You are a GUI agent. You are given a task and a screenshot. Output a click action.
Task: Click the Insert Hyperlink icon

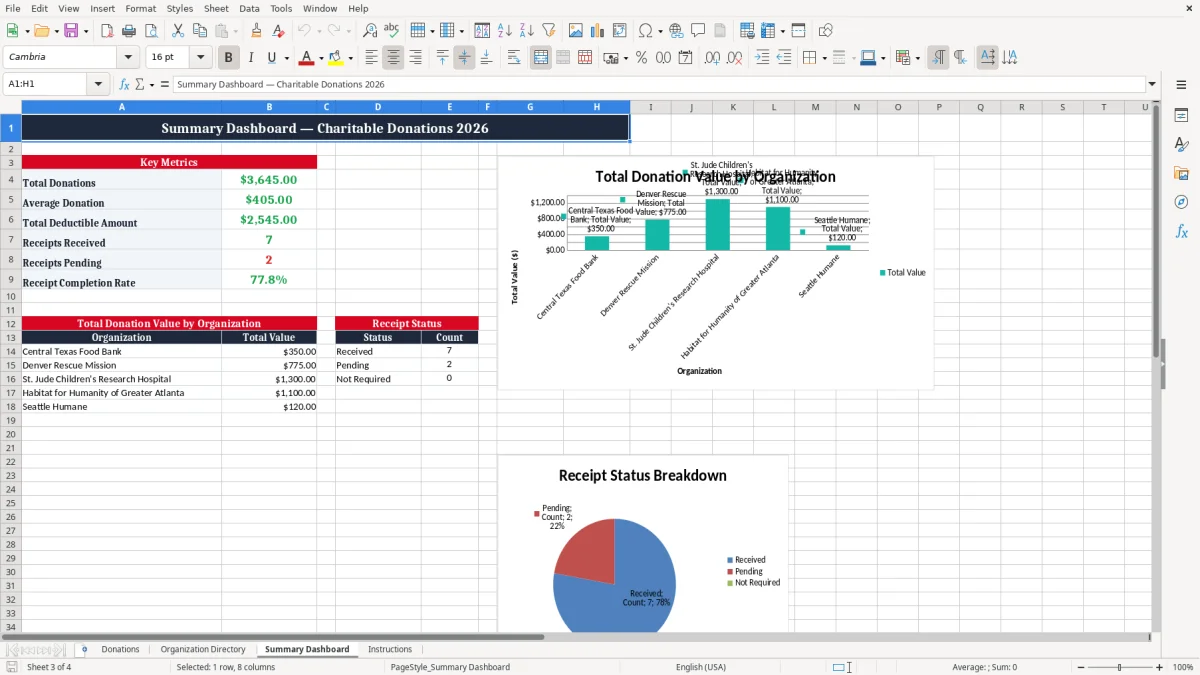(x=676, y=31)
